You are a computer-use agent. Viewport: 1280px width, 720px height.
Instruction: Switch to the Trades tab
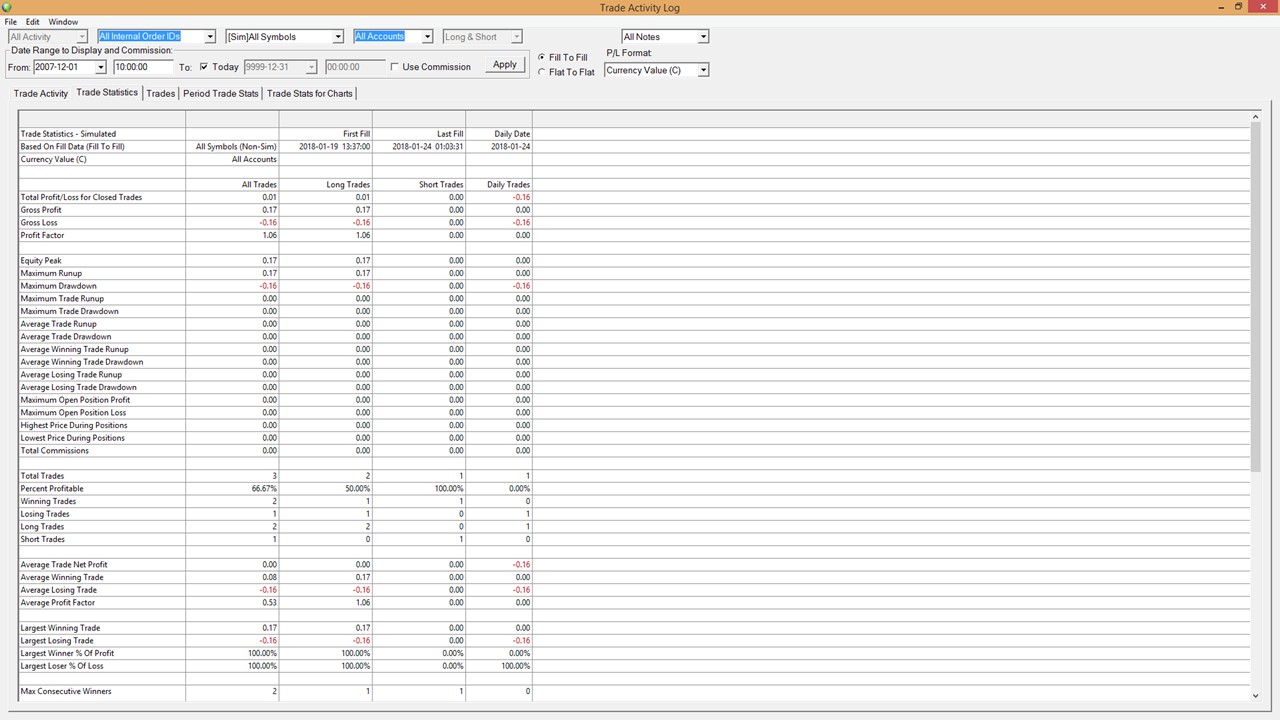[161, 93]
